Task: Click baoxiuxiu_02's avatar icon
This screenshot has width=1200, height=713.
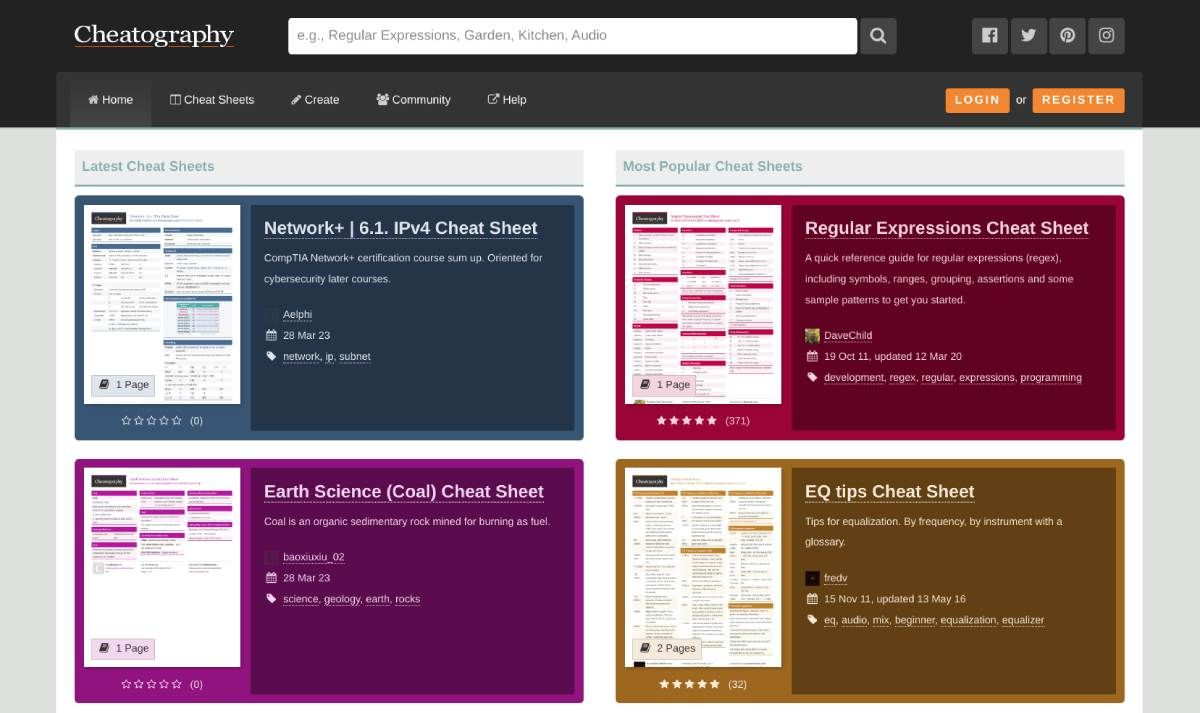Action: [x=271, y=557]
